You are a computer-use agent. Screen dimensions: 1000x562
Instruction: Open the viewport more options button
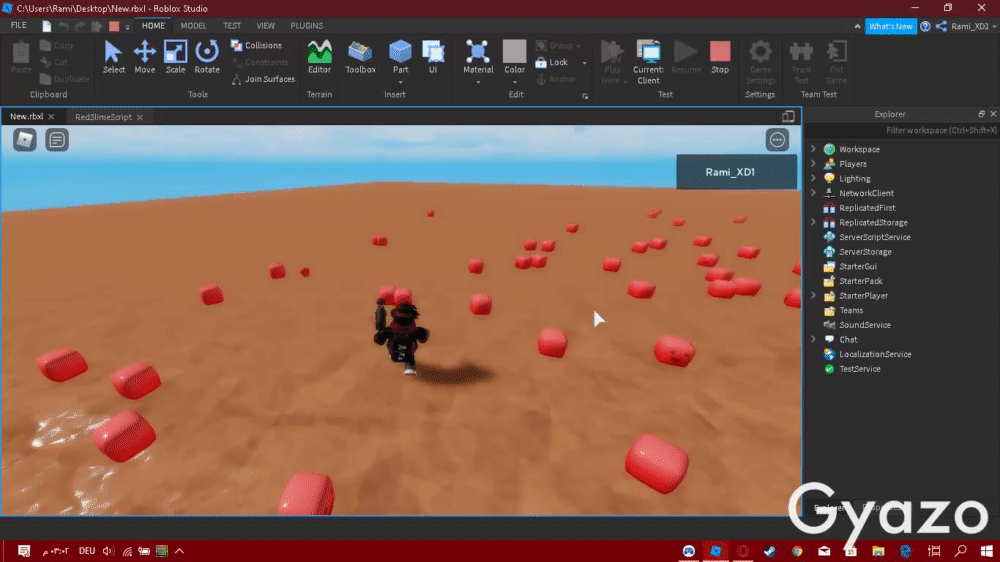click(777, 140)
